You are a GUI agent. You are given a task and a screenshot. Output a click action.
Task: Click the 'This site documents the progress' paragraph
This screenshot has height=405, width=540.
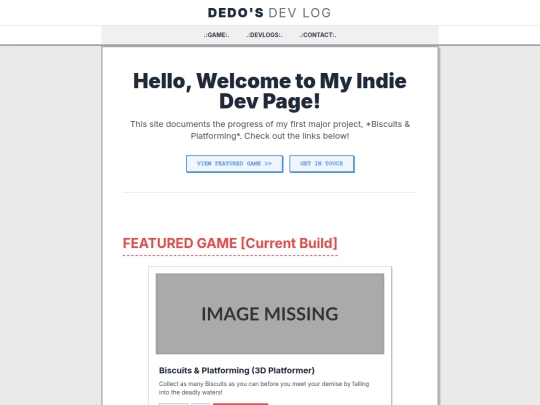[270, 130]
